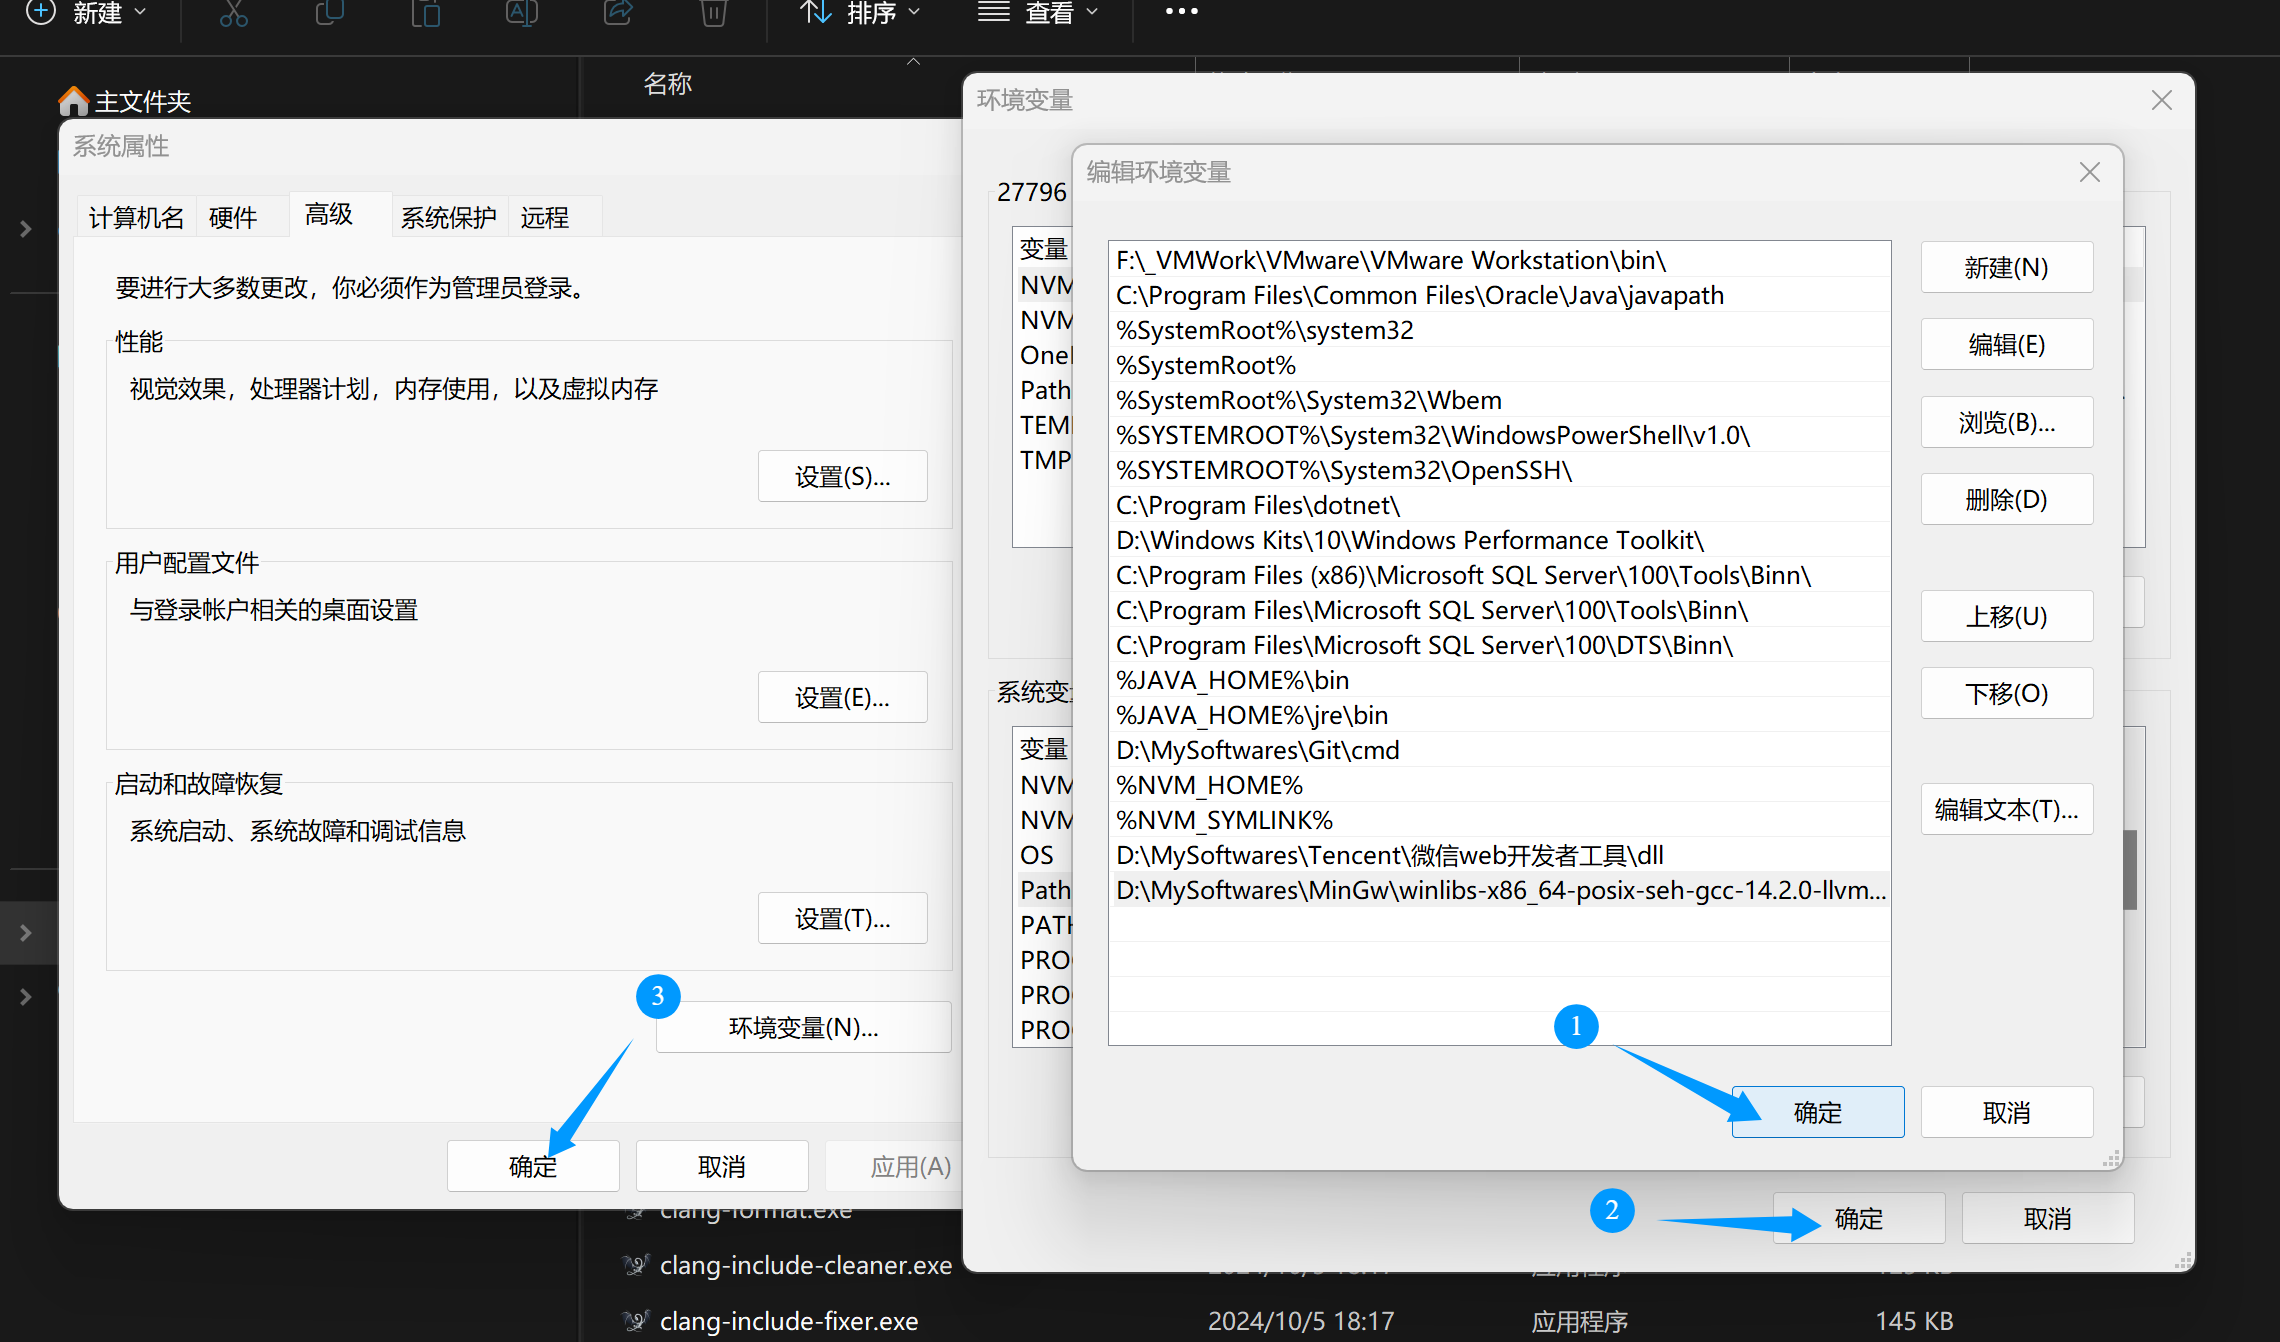Select the System32\OpenSSH\ entry
The image size is (2280, 1342).
point(1500,470)
